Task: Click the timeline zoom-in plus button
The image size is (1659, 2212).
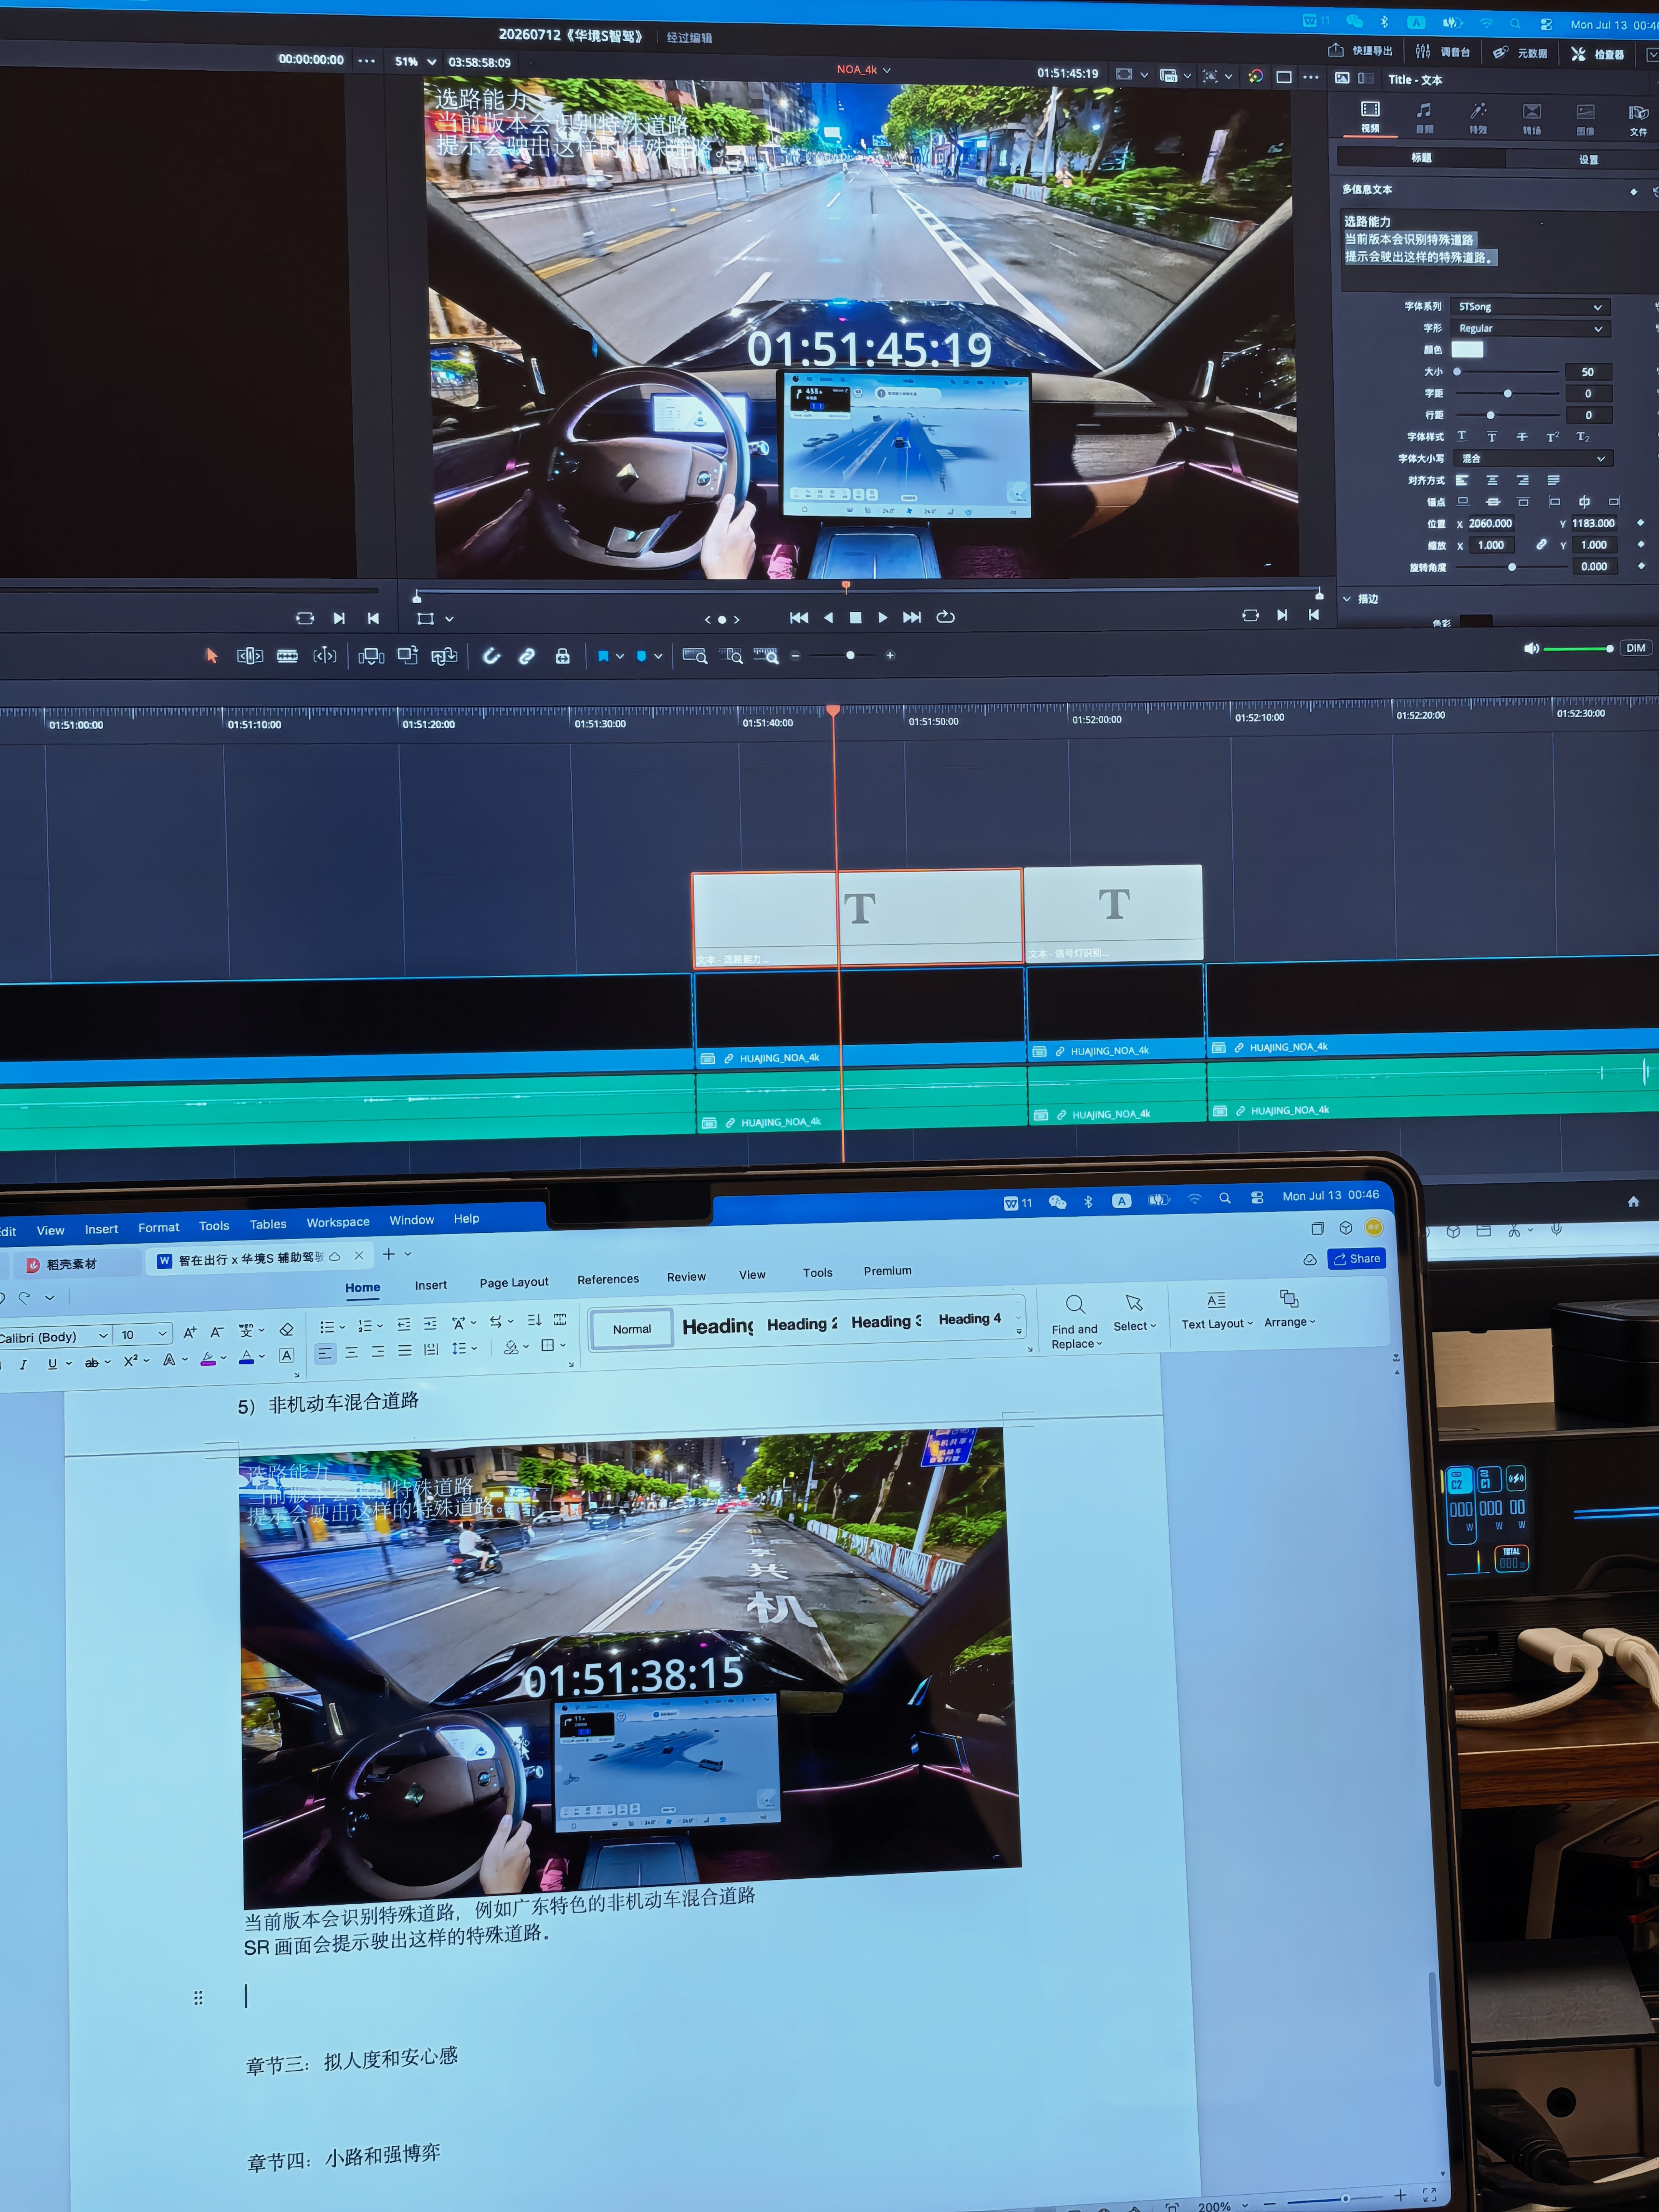Action: point(890,655)
